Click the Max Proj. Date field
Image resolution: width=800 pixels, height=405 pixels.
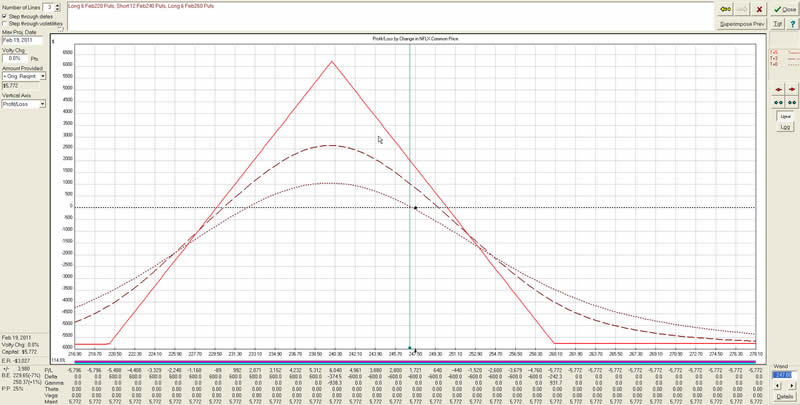point(22,41)
